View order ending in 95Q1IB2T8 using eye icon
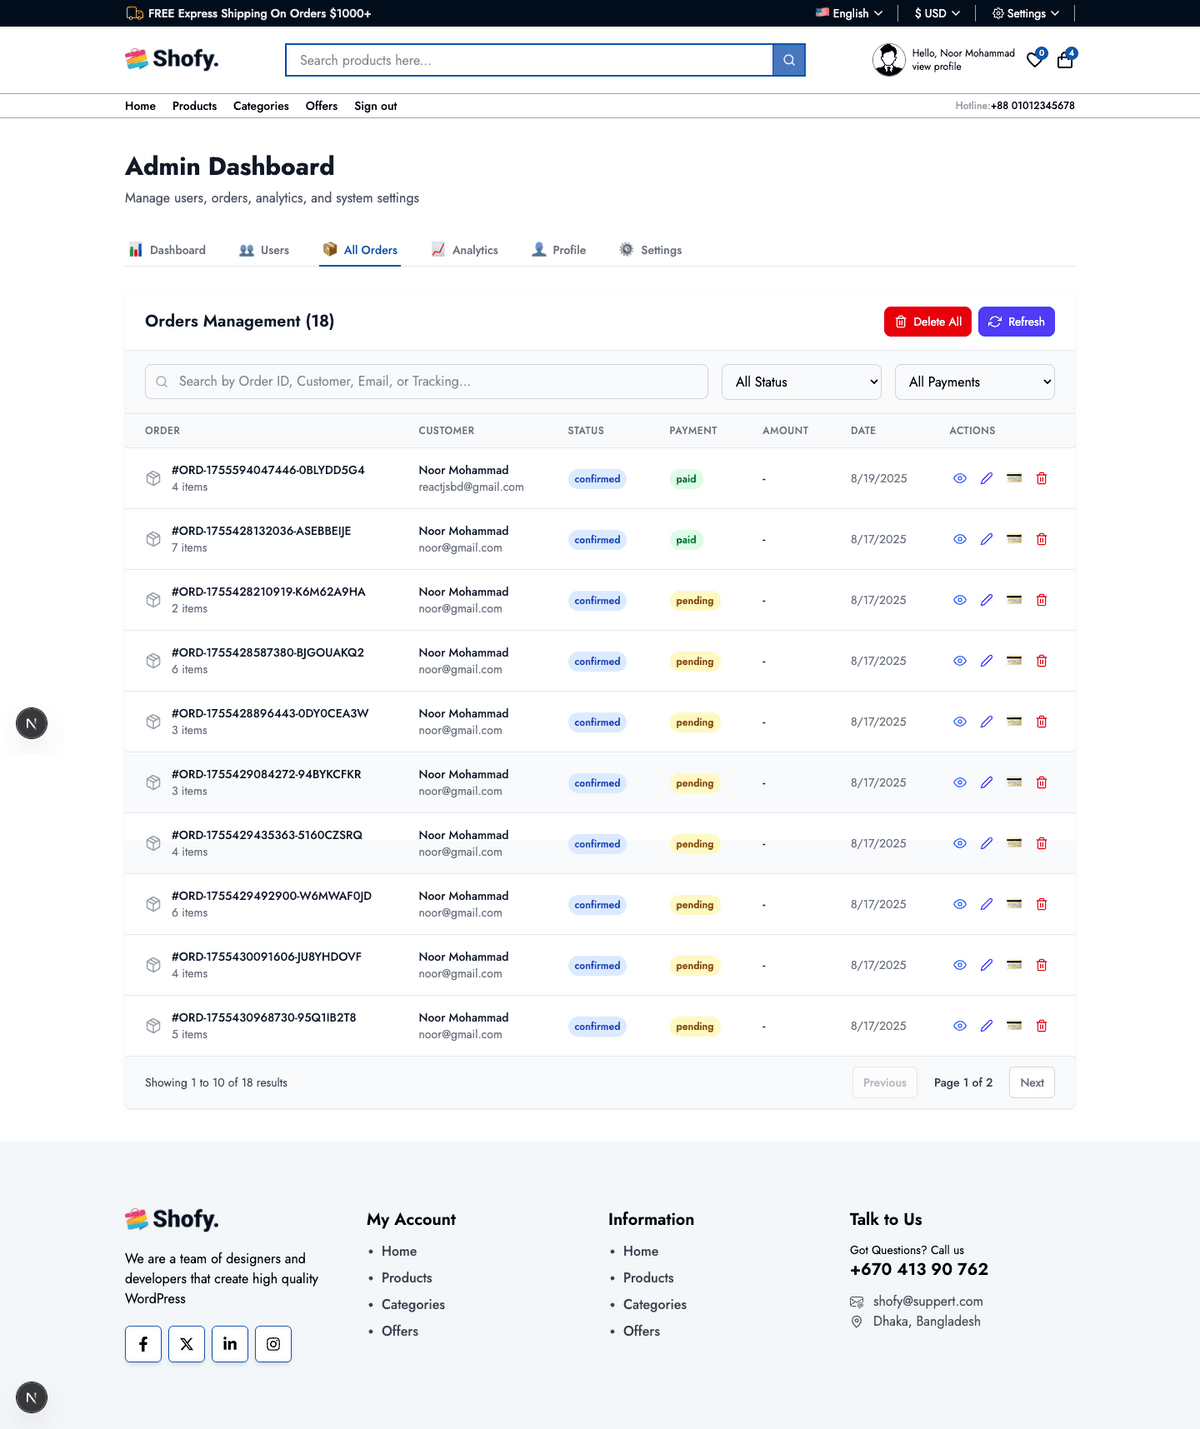The image size is (1200, 1429). pos(959,1026)
